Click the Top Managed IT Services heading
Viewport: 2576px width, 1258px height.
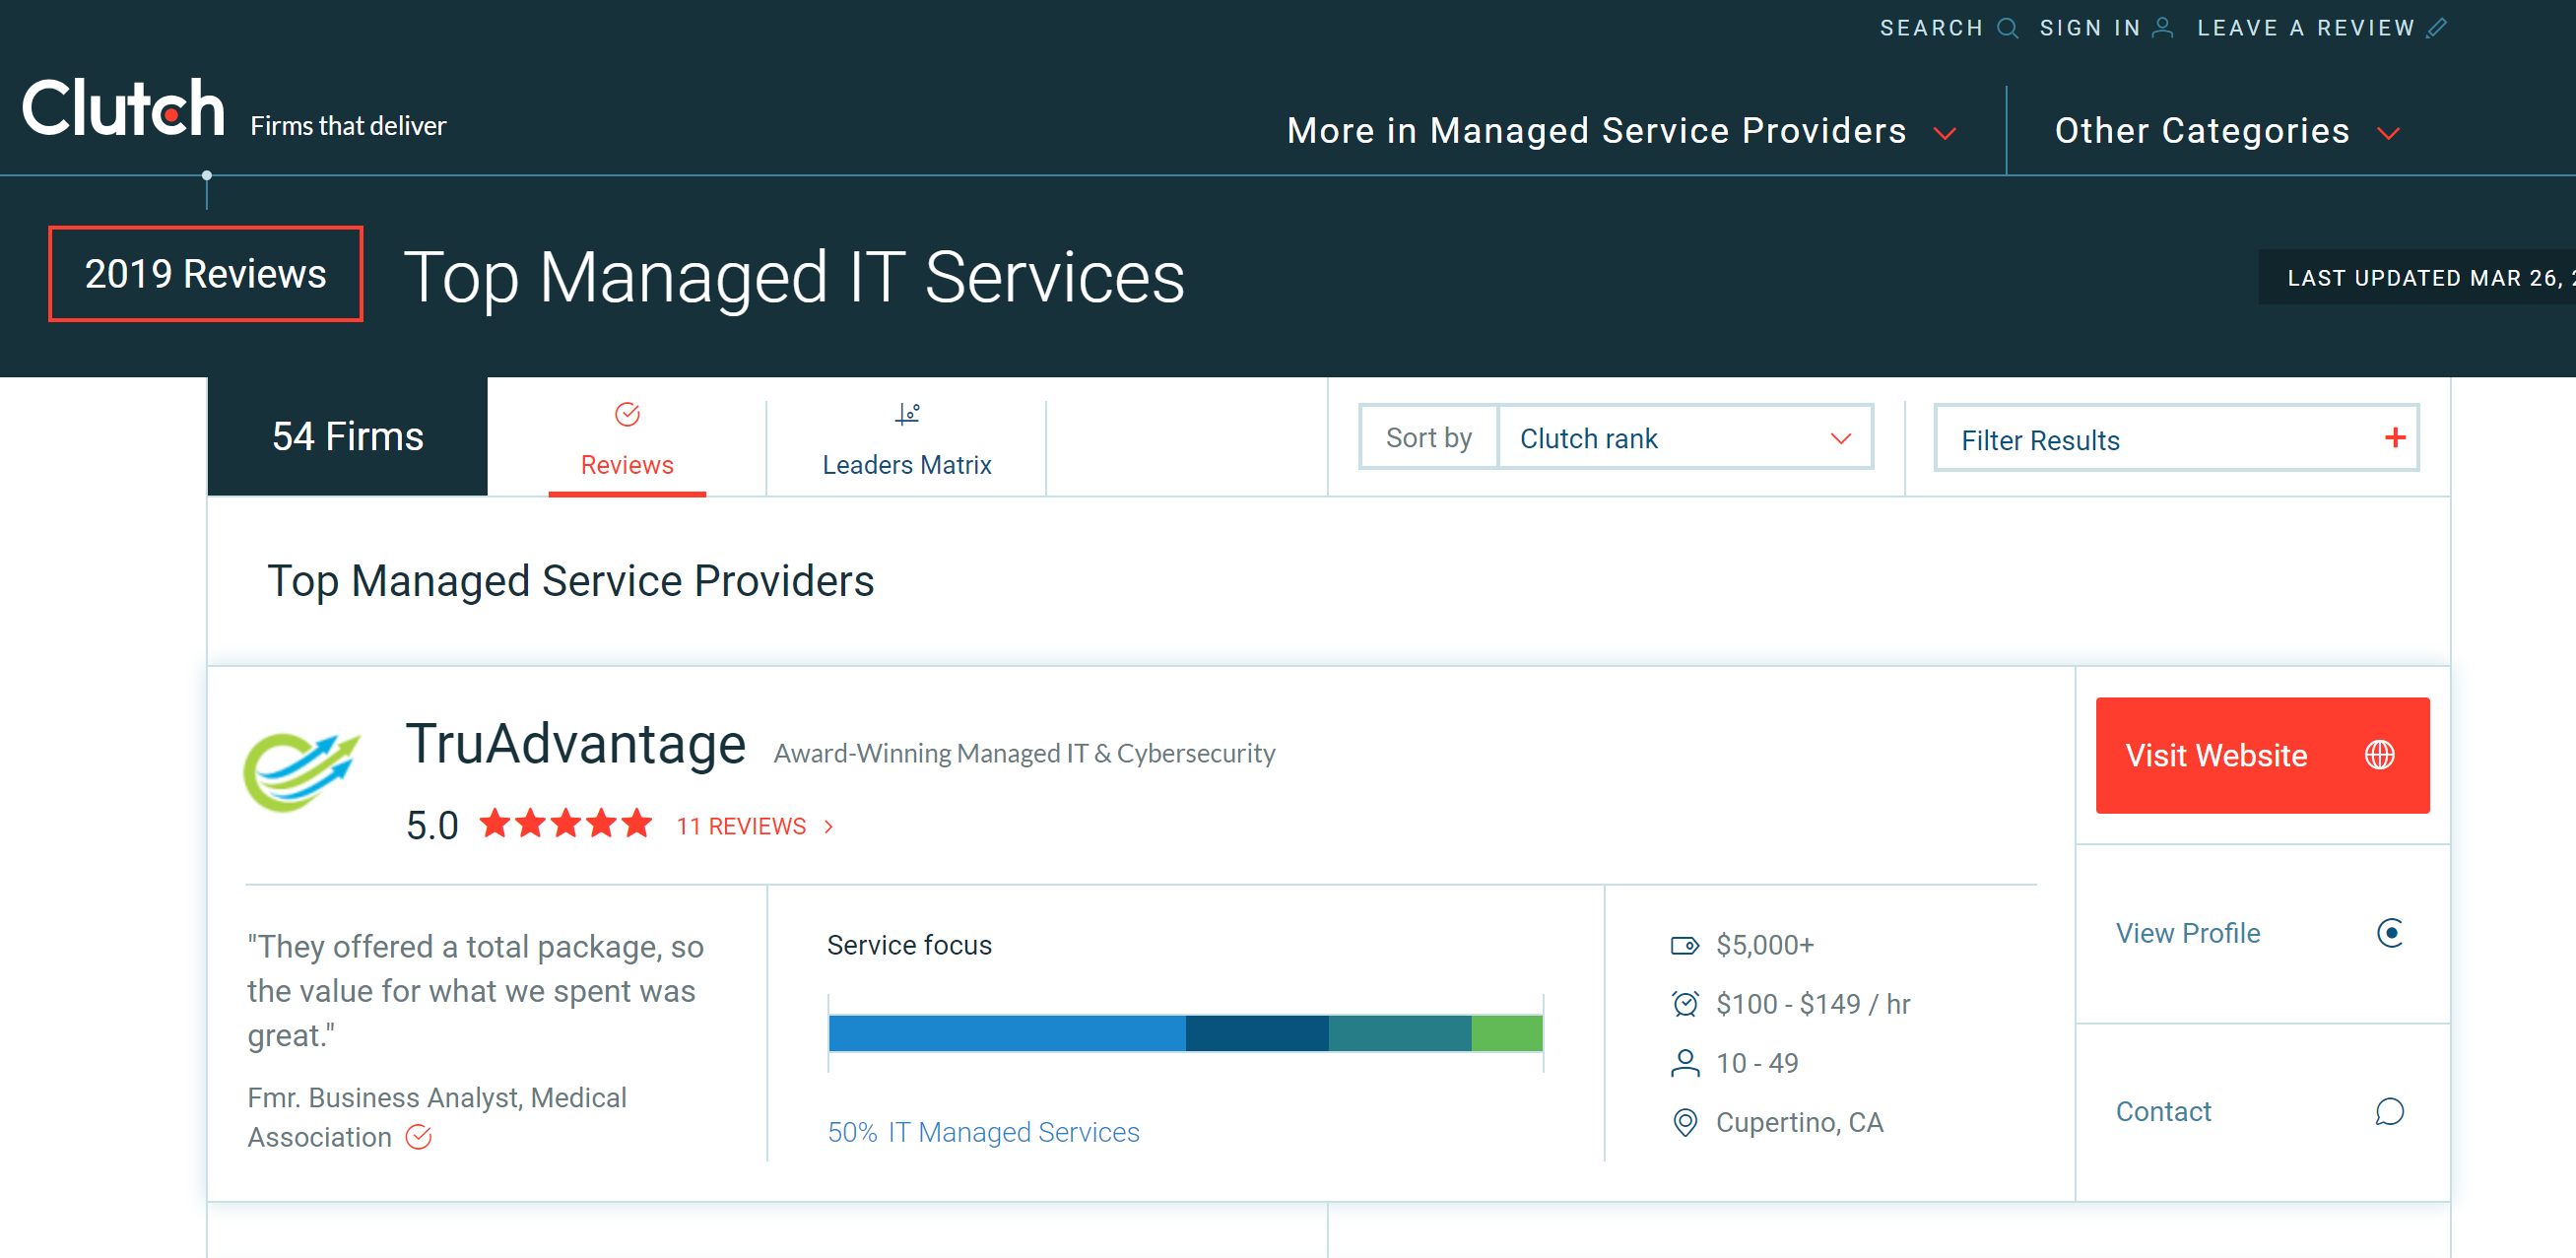[x=794, y=277]
